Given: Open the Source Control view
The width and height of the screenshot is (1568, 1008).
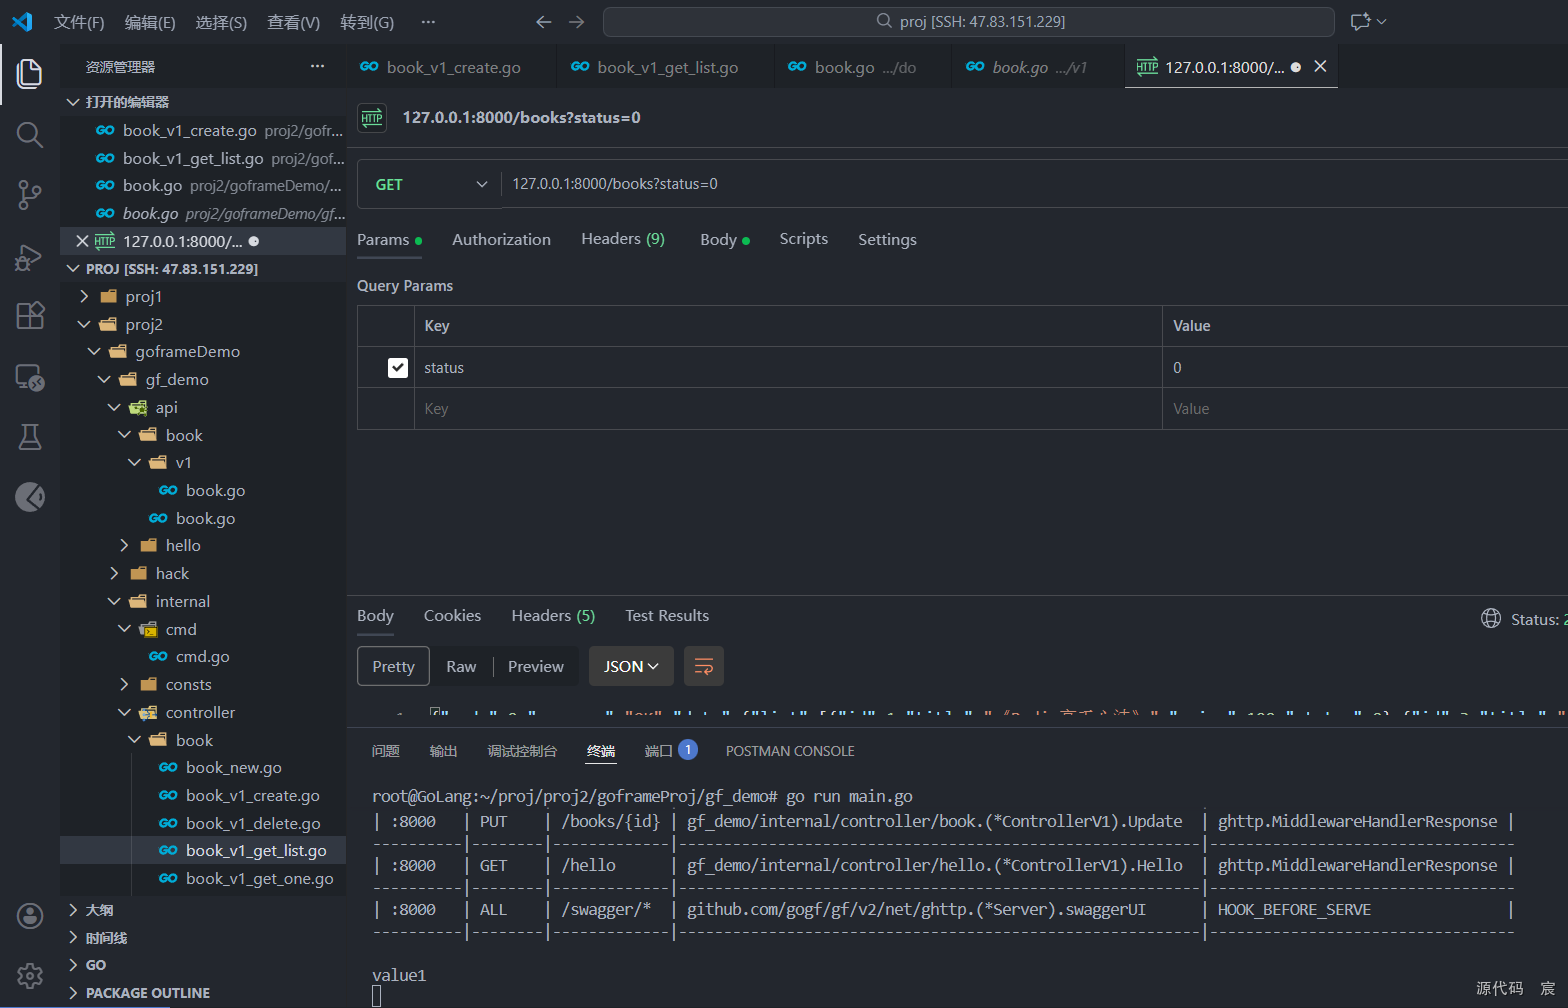Looking at the screenshot, I should [x=30, y=195].
